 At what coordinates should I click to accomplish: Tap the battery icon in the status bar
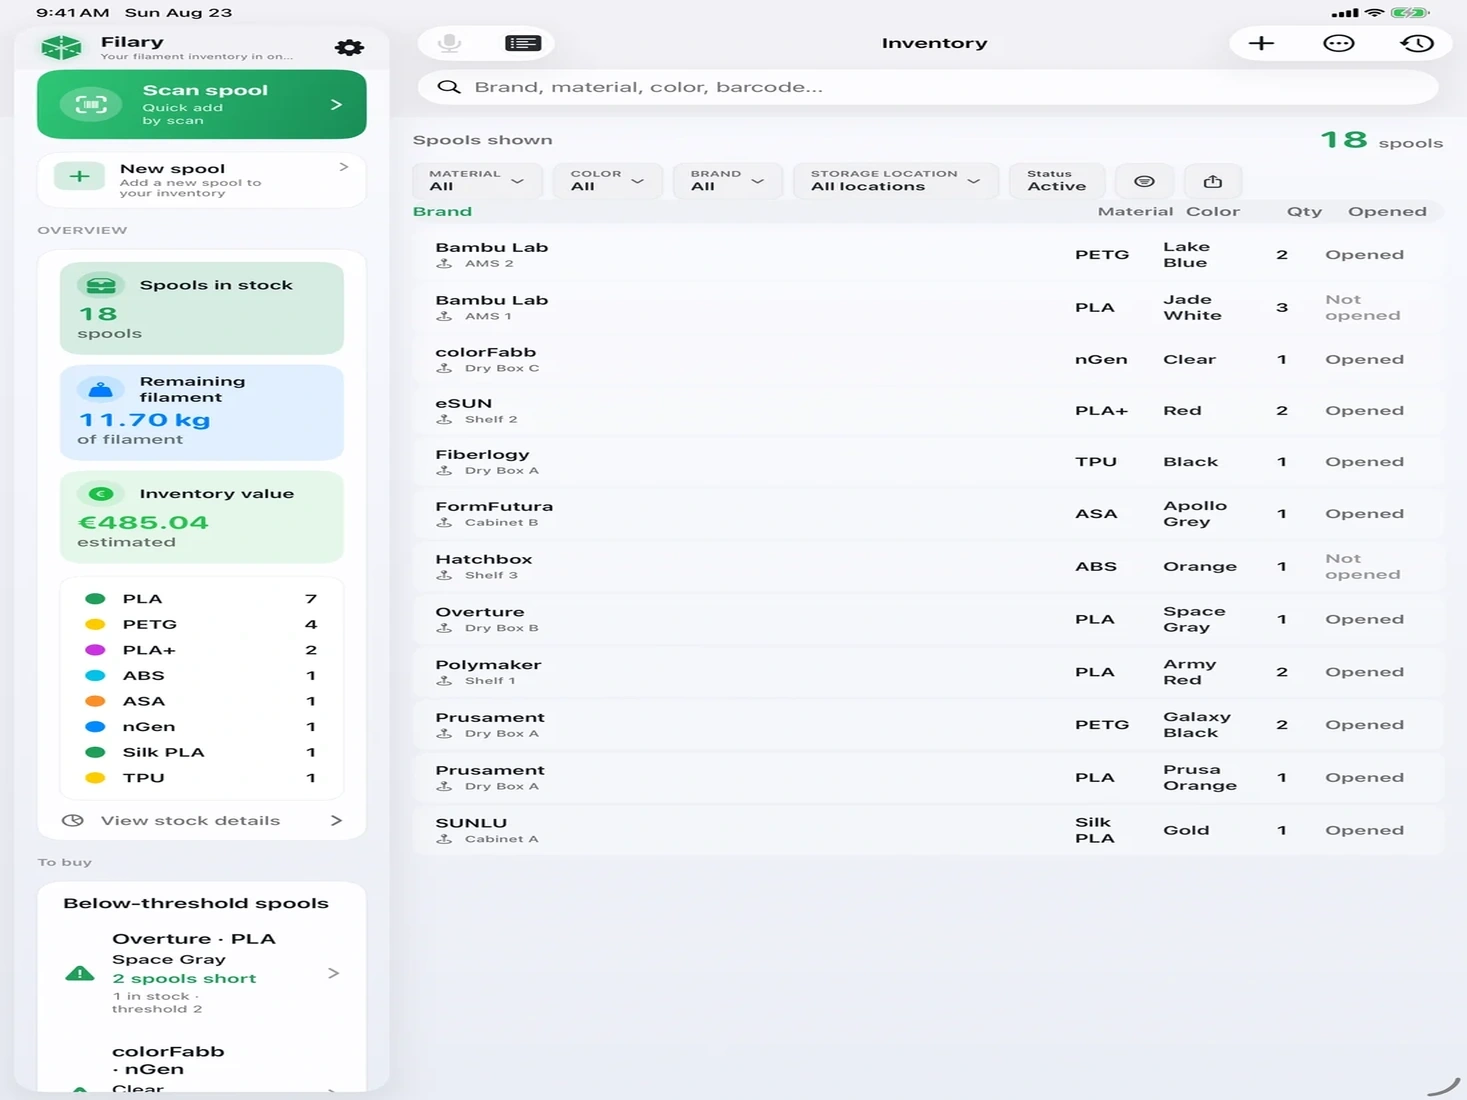pos(1409,13)
